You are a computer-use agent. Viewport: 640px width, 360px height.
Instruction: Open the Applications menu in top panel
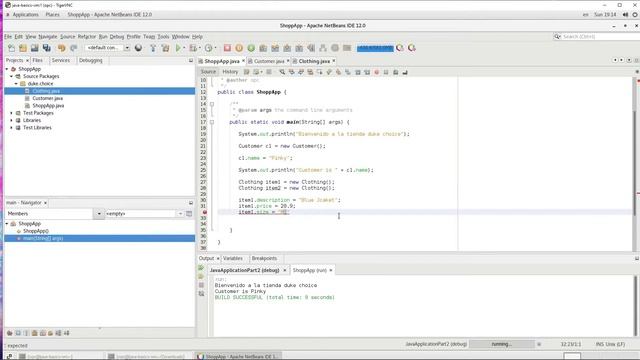coord(25,15)
